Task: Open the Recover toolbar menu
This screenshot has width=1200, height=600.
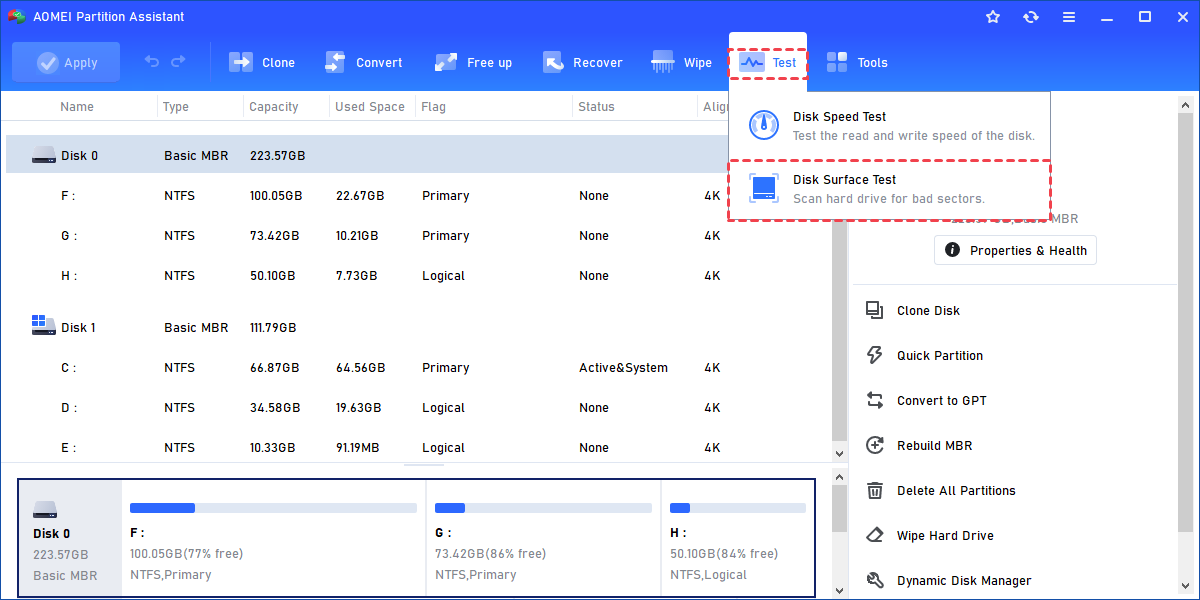Action: 583,62
